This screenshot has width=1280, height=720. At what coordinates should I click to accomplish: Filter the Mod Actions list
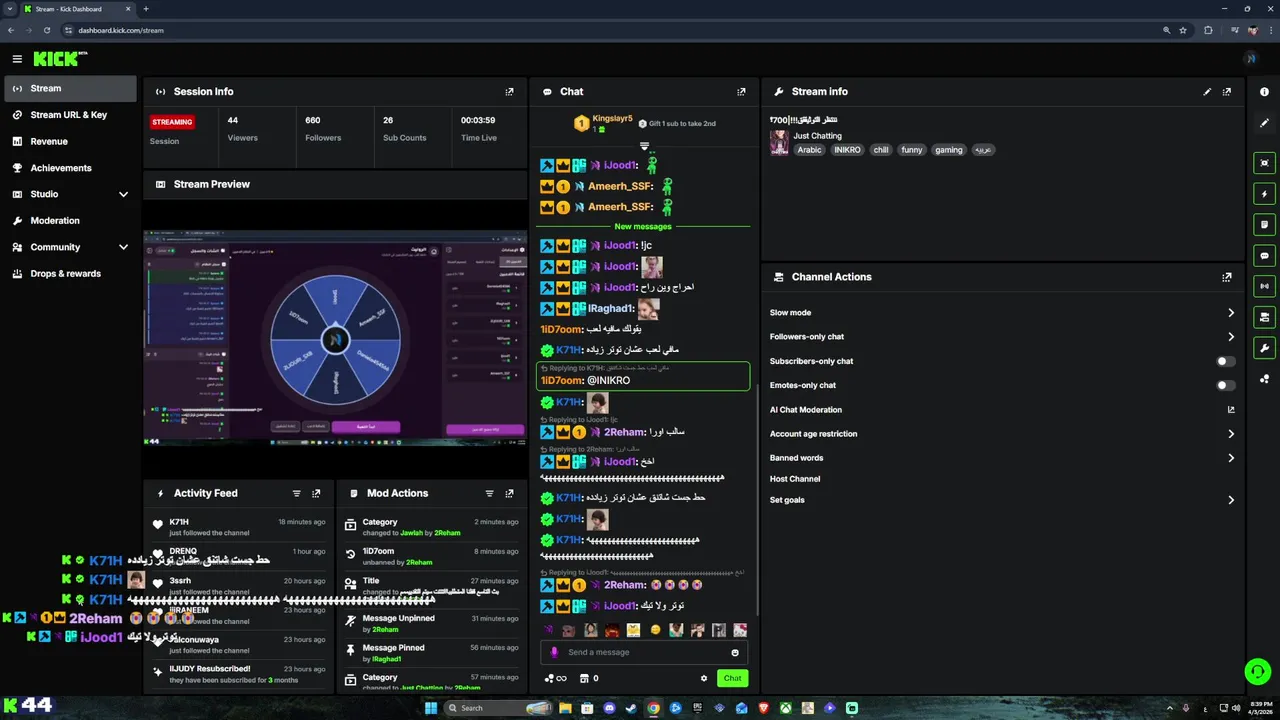(x=489, y=493)
